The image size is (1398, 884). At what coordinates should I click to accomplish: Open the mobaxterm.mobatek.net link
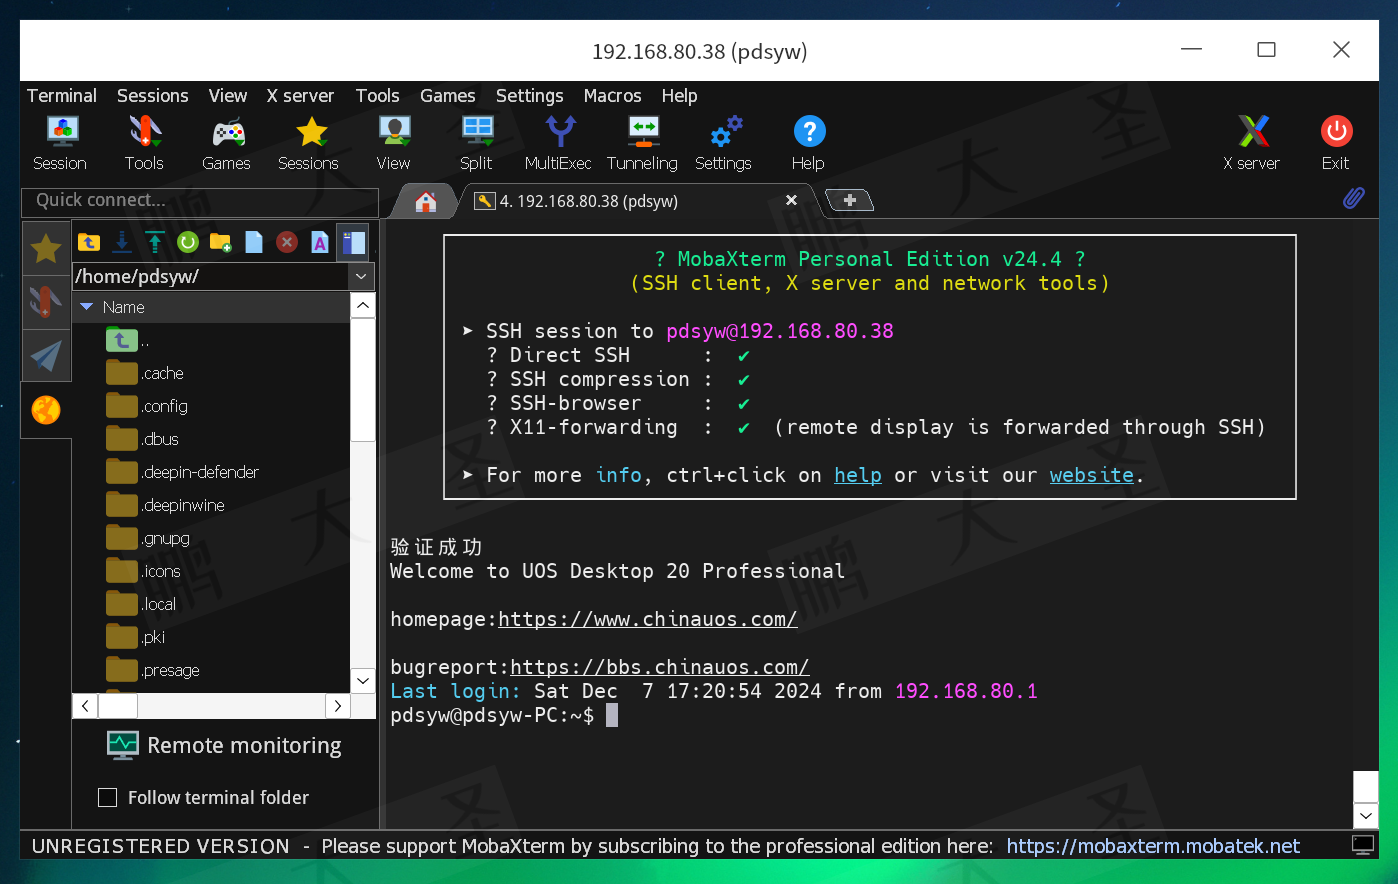[1153, 846]
